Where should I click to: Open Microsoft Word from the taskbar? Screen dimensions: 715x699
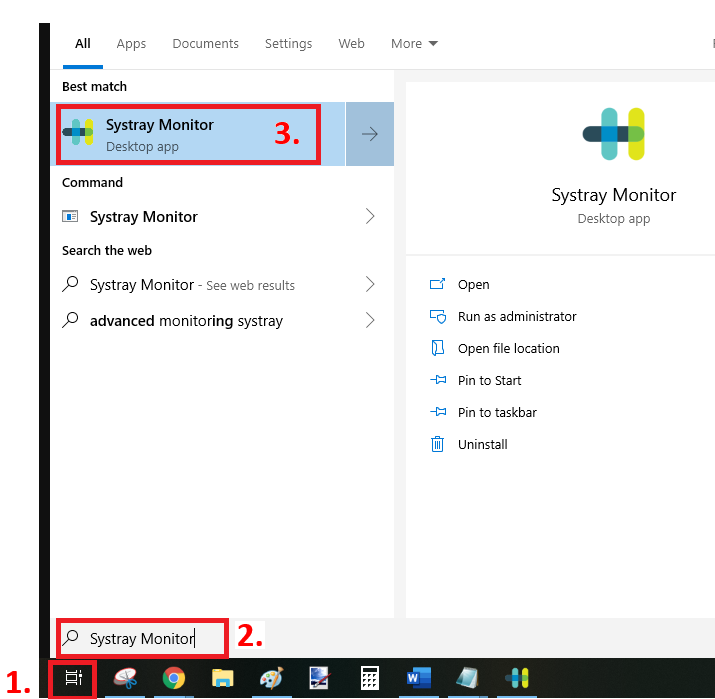[x=418, y=679]
